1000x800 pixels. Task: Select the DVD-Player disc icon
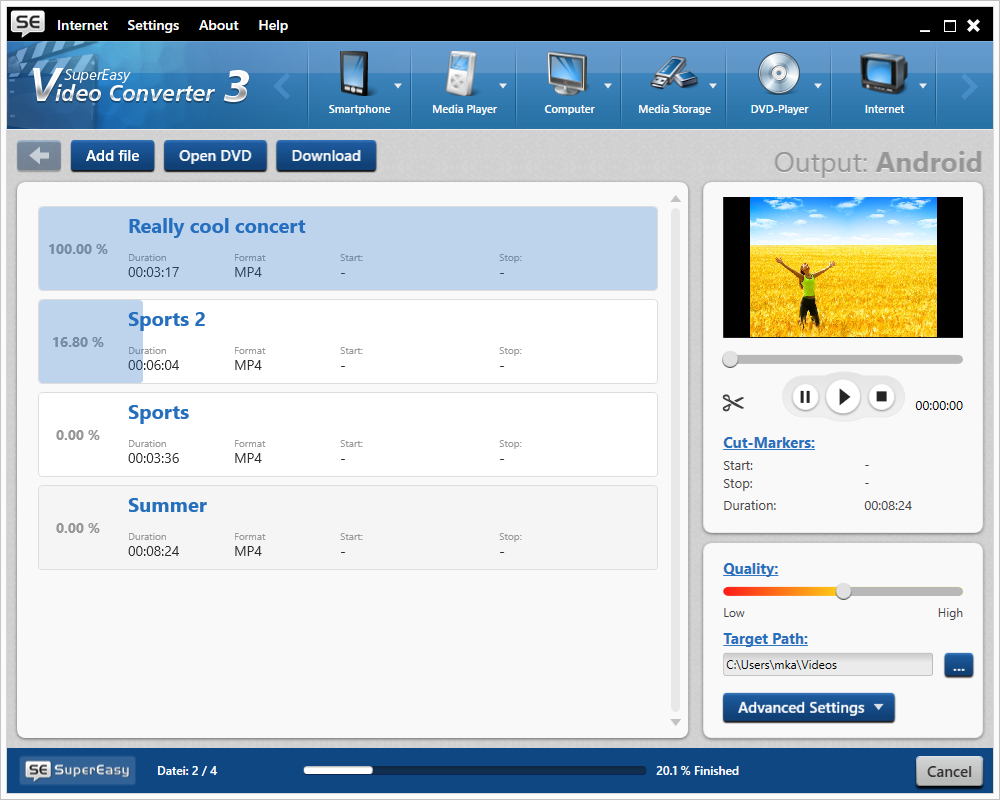click(779, 75)
